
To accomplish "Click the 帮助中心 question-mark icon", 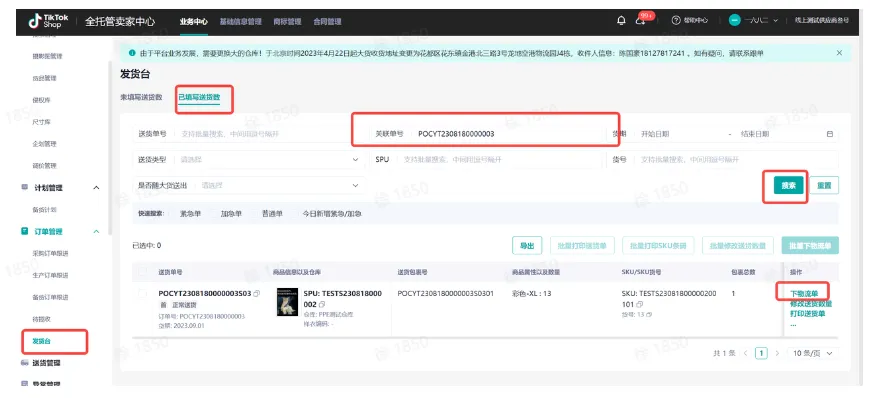I will [676, 21].
